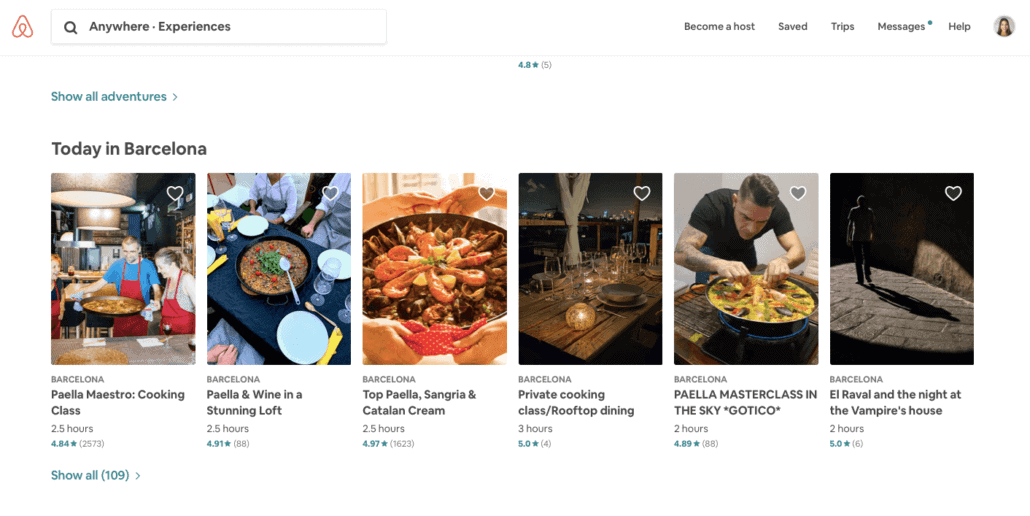Open Saved list in navigation
The width and height of the screenshot is (1030, 516).
point(793,26)
